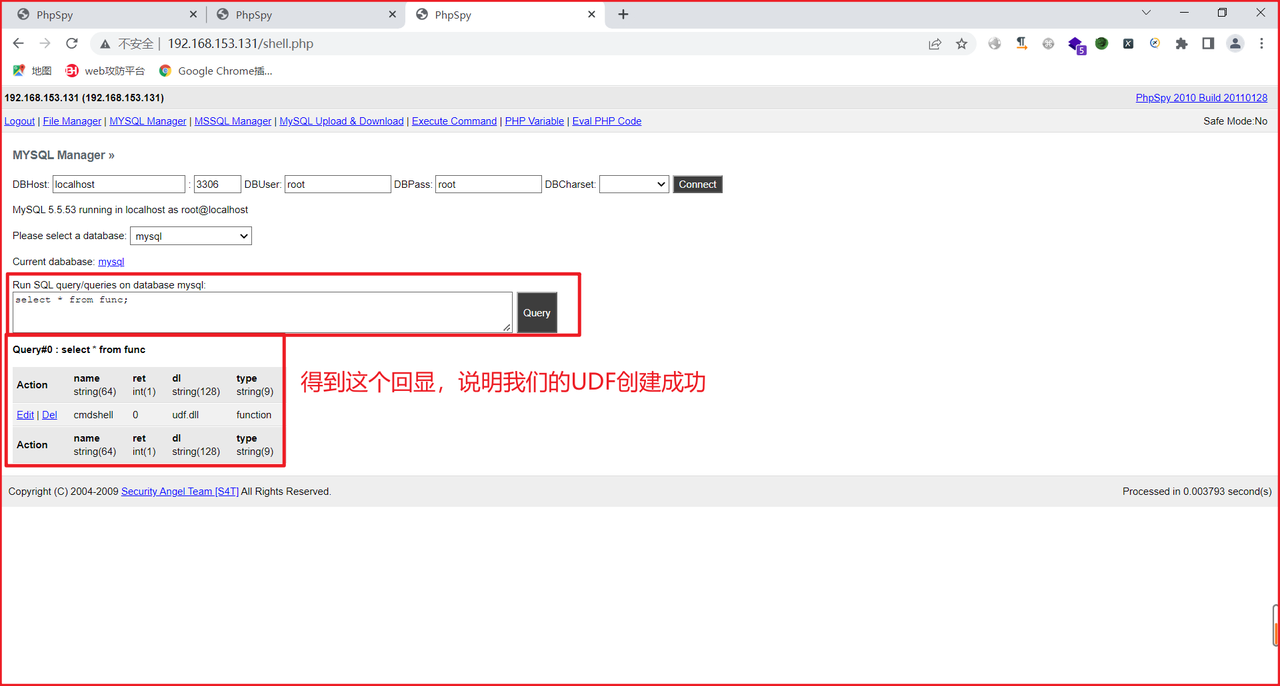Open a new tab with plus button
The height and width of the screenshot is (686, 1280).
coord(623,14)
